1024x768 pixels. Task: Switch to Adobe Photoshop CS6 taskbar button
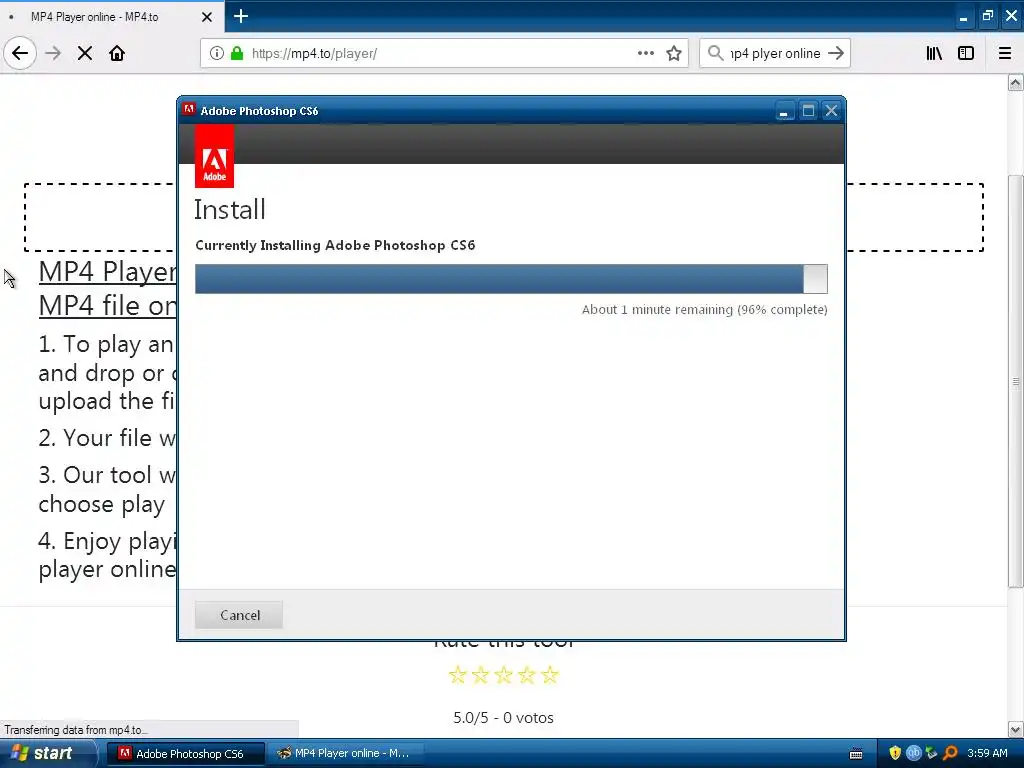[186, 754]
